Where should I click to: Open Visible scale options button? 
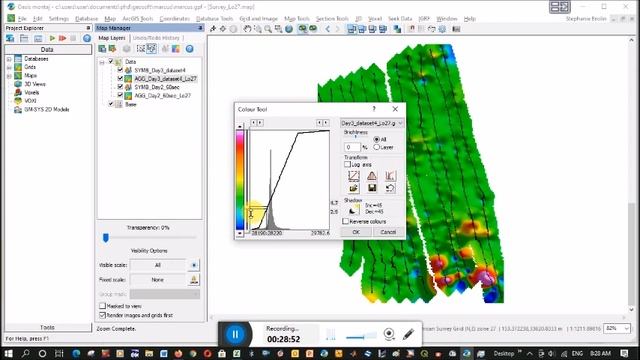(x=193, y=265)
